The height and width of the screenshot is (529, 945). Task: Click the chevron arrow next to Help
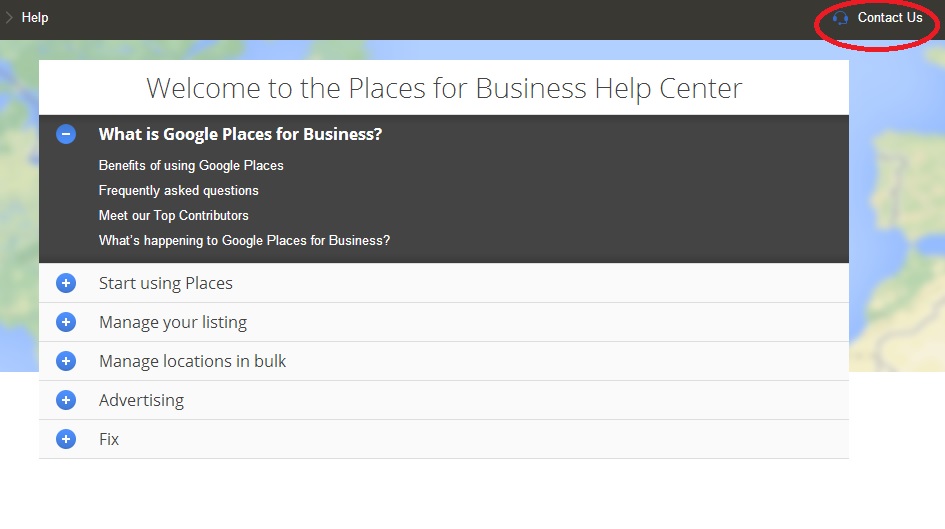[10, 17]
